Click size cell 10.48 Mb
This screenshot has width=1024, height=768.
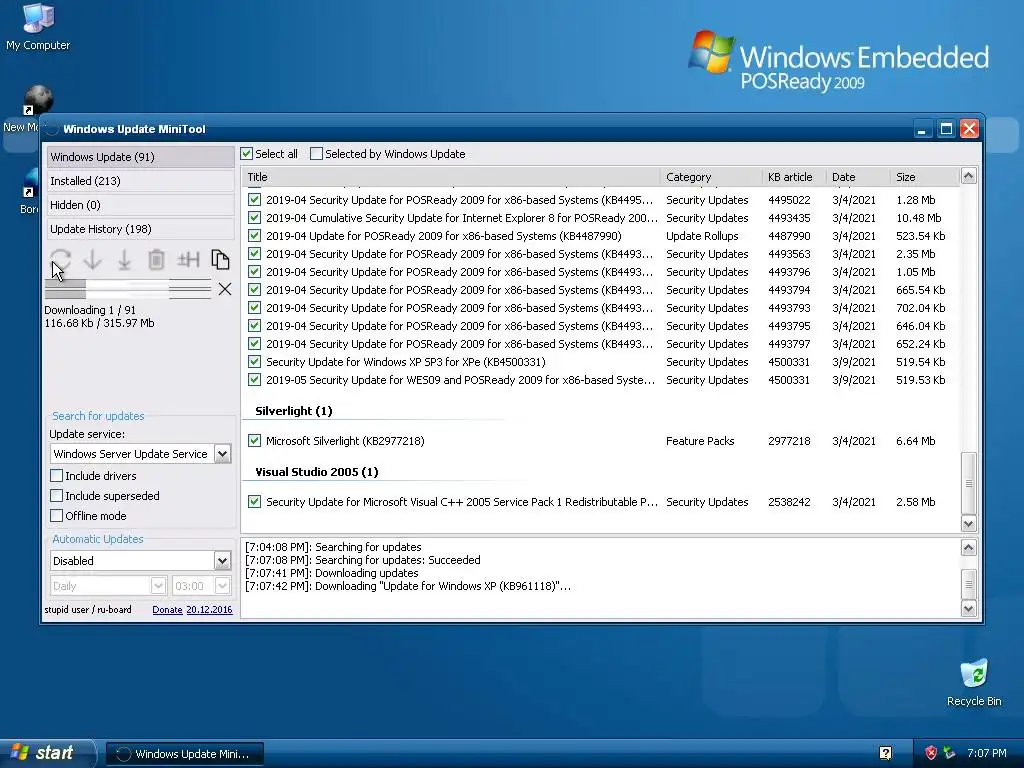(x=918, y=218)
